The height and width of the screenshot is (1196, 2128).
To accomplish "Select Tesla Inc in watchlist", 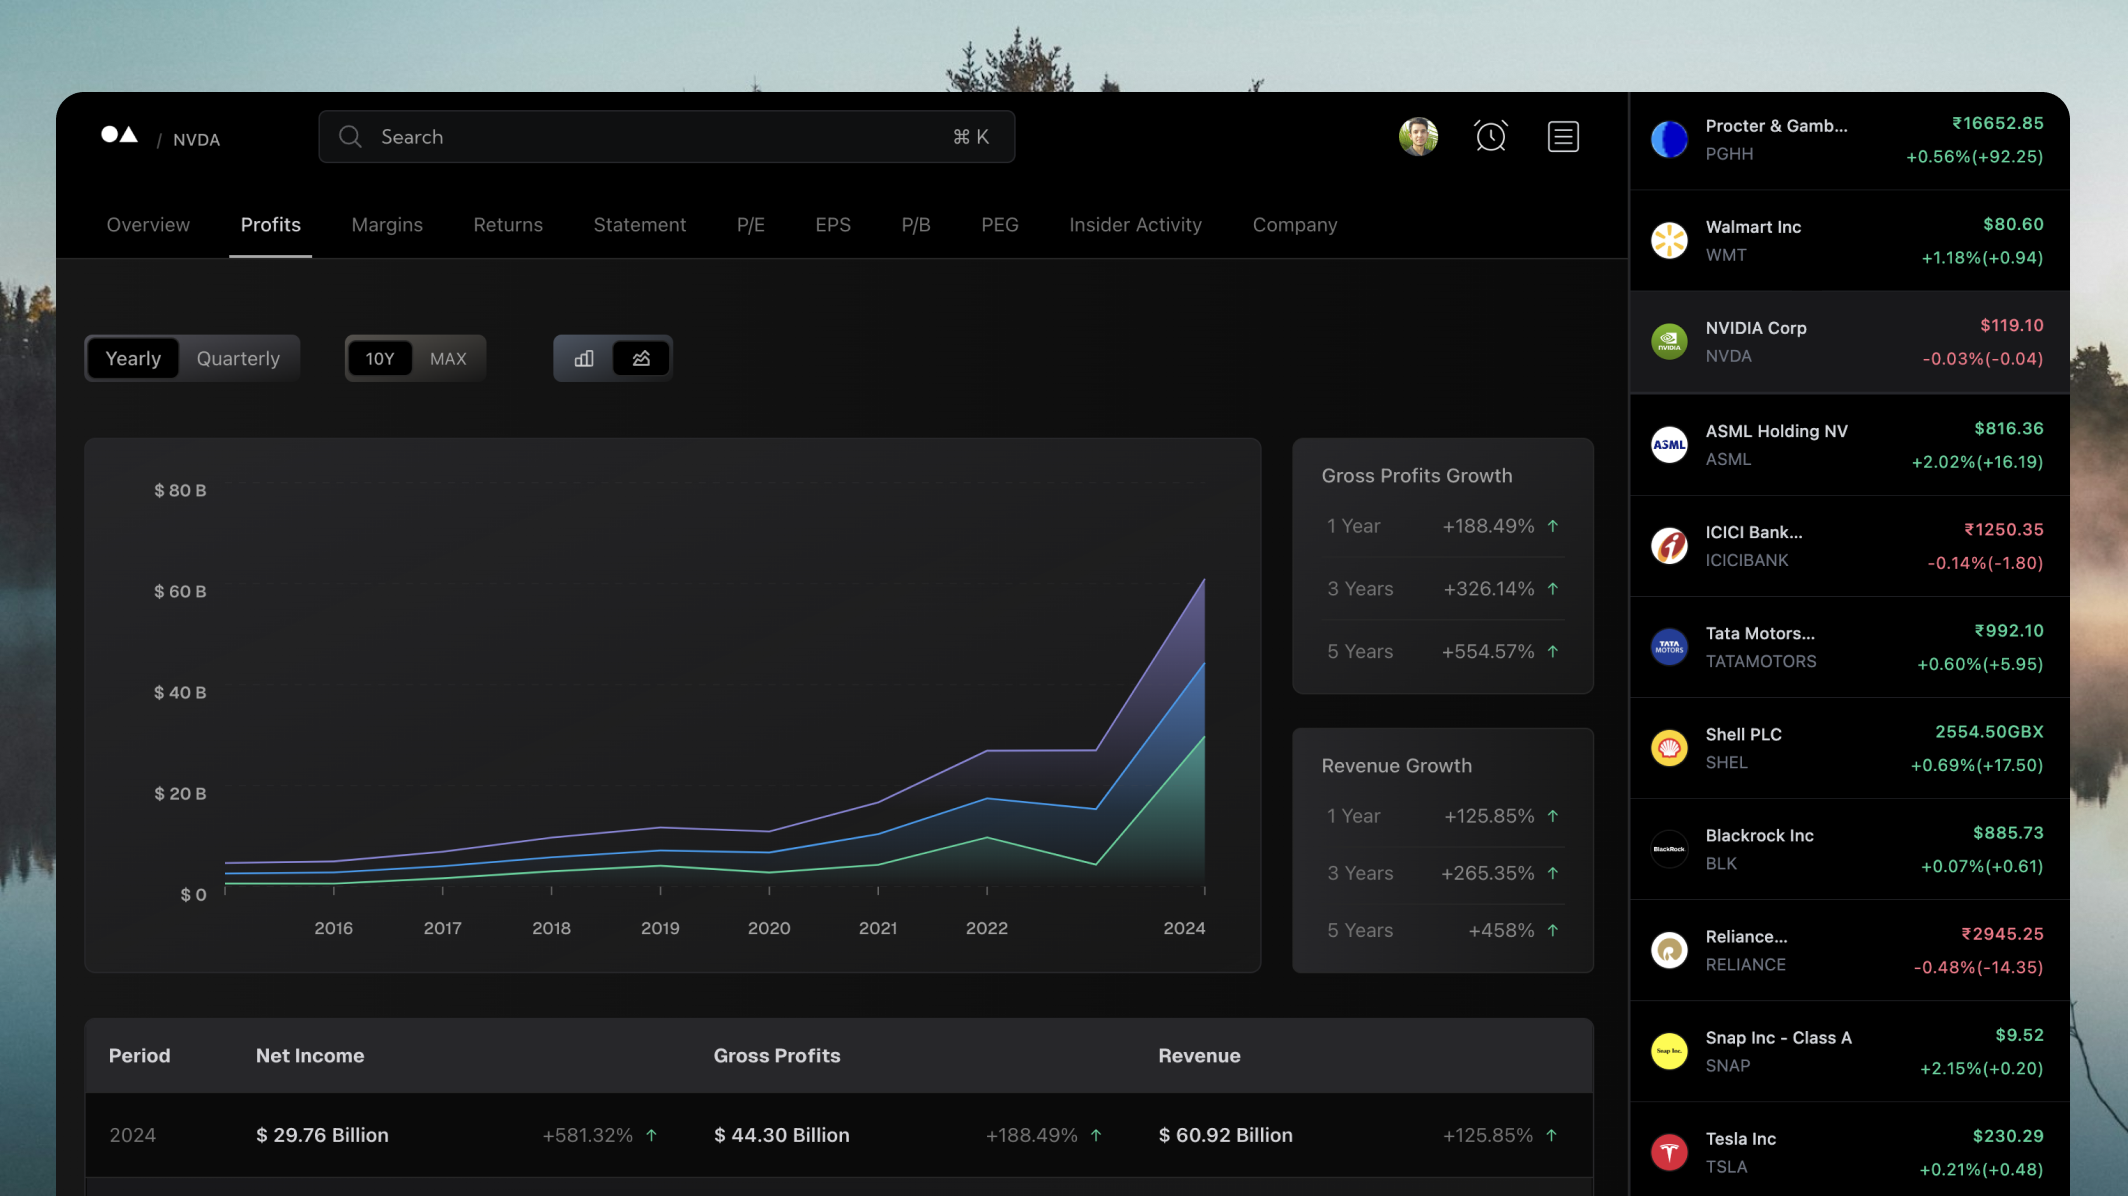I will pyautogui.click(x=1849, y=1150).
